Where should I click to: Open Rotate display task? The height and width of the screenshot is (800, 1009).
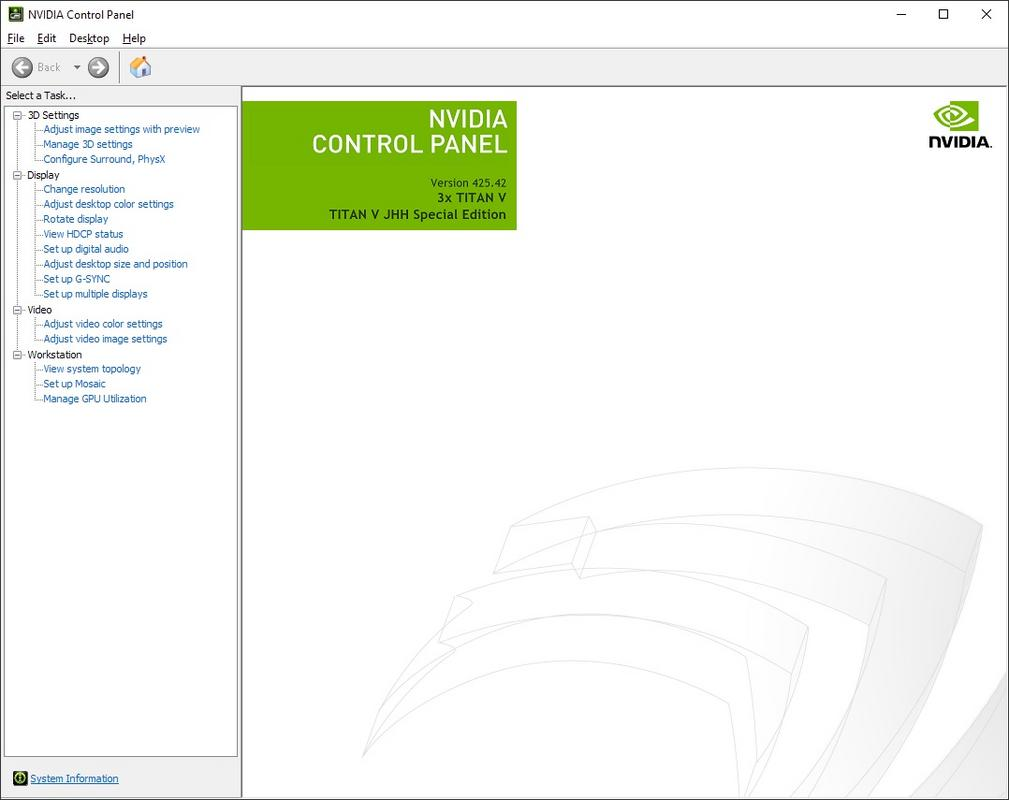75,219
